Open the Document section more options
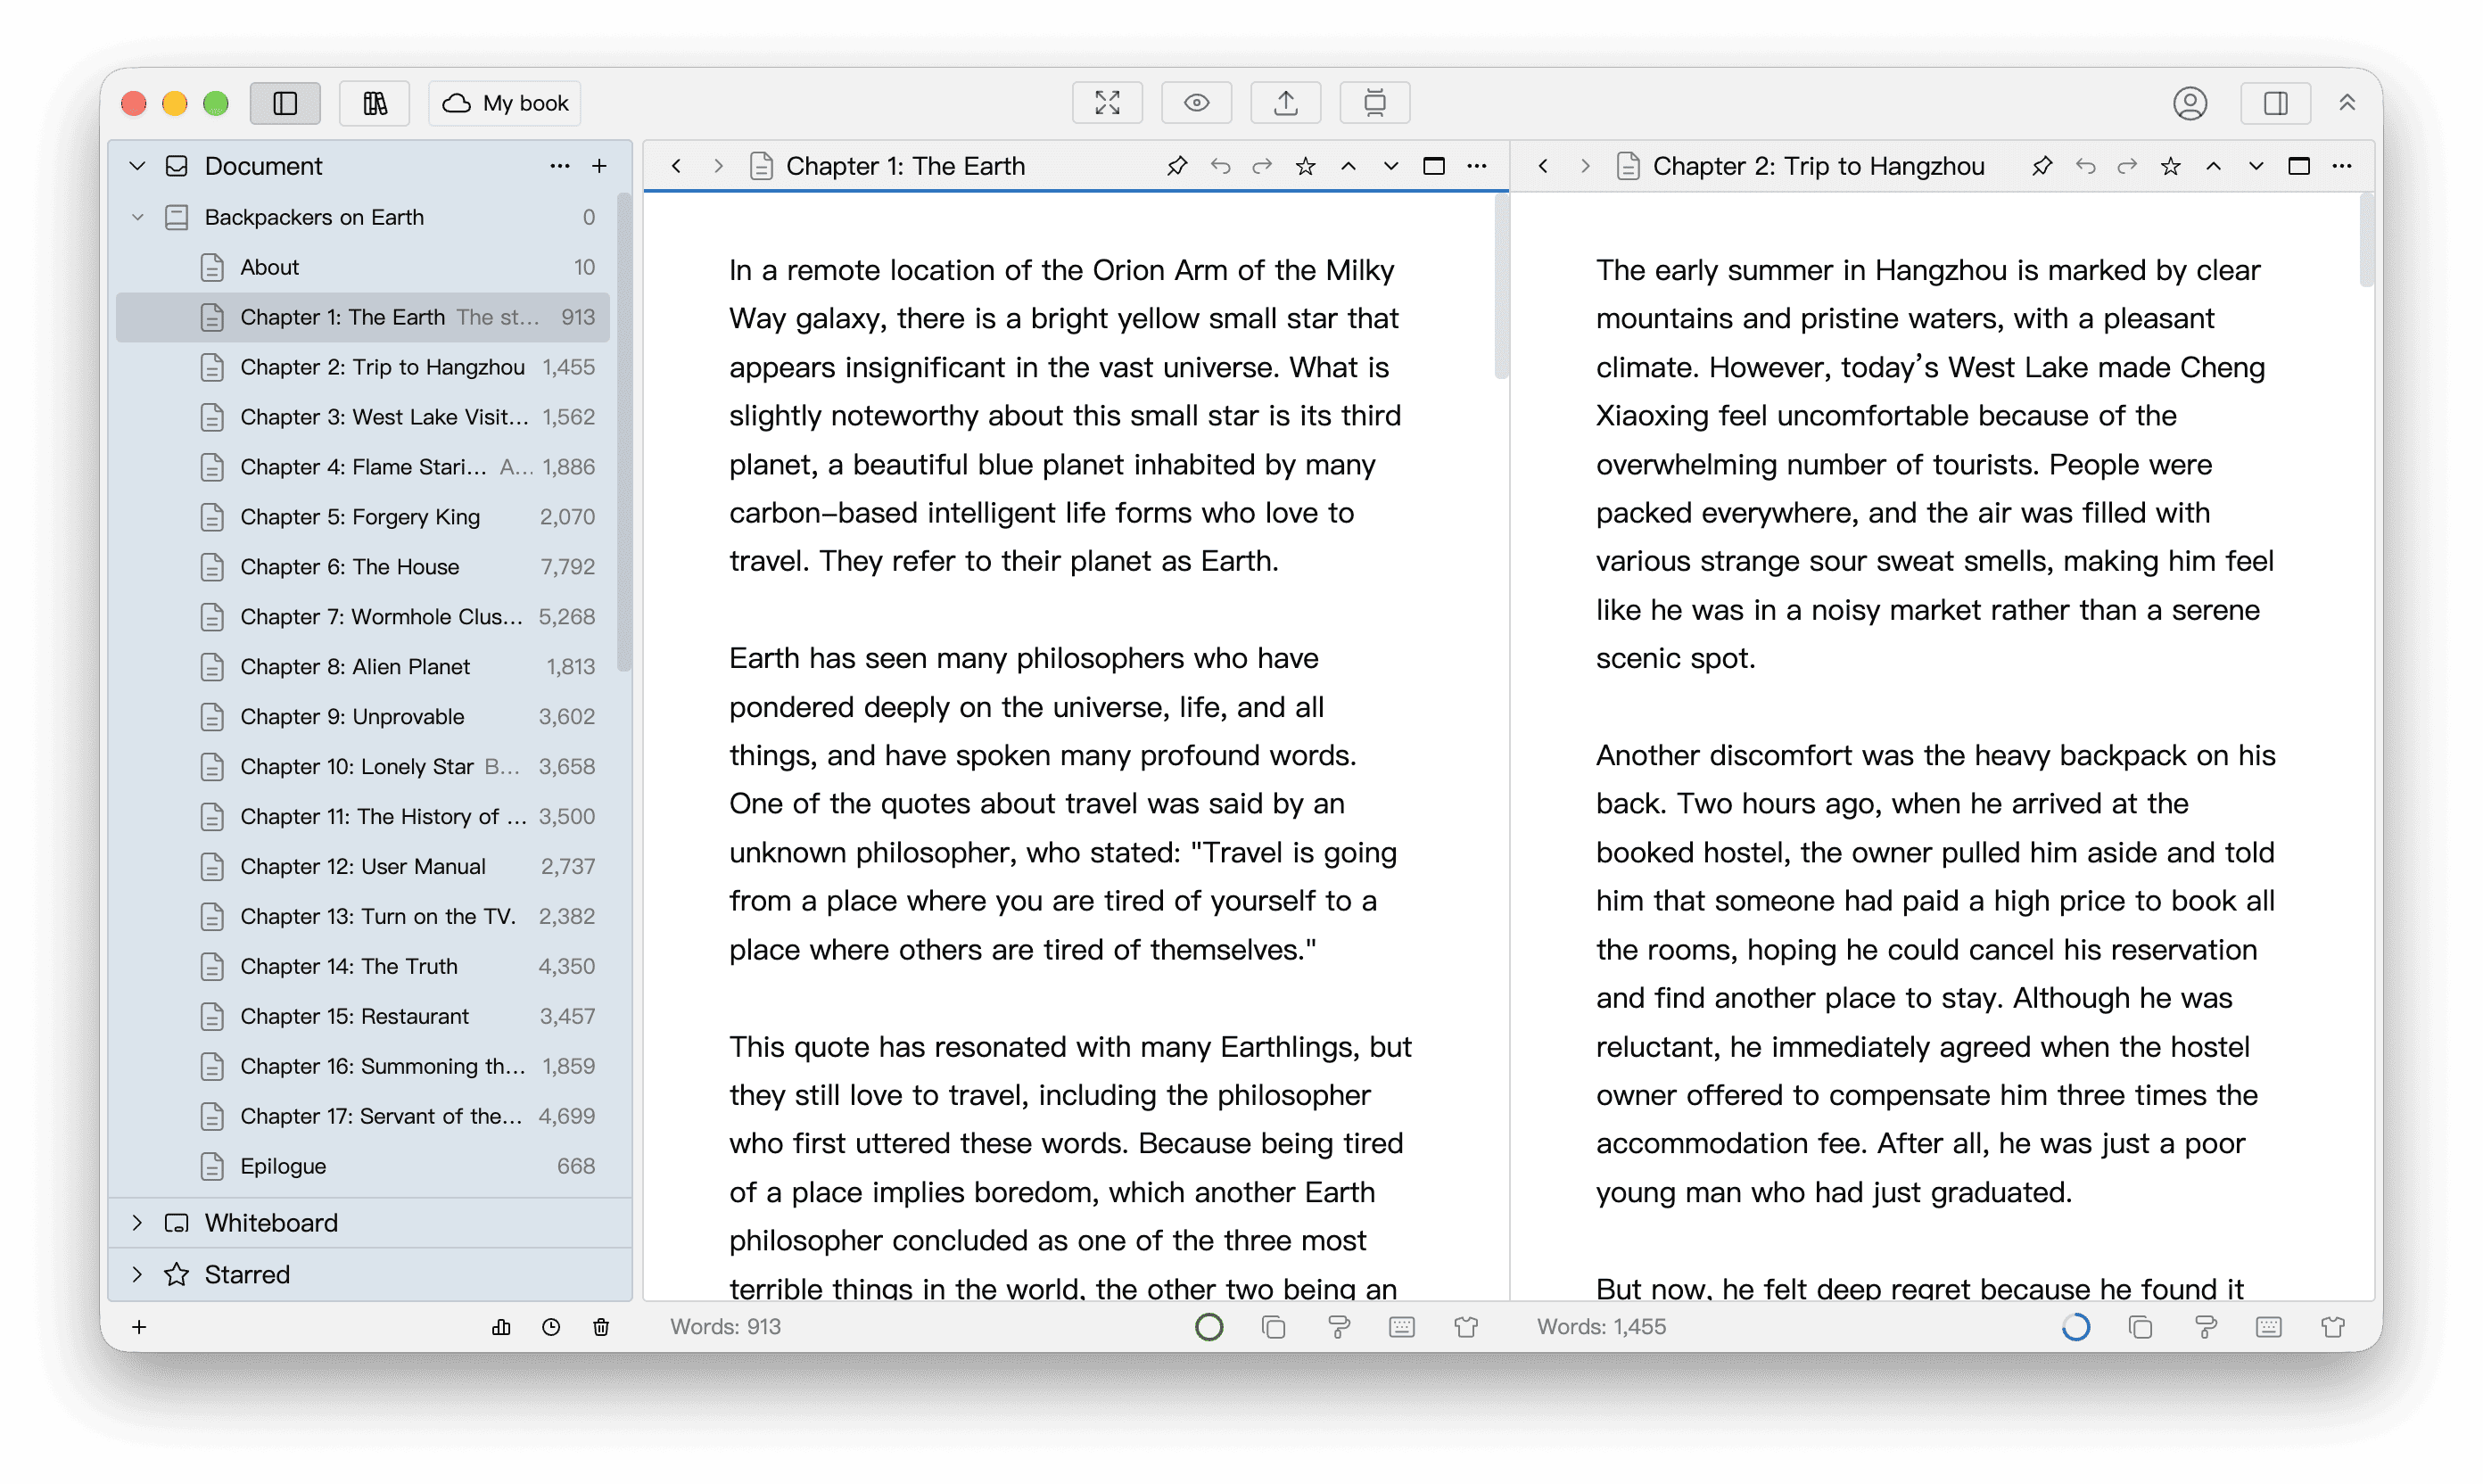2483x1484 pixels. pyautogui.click(x=560, y=166)
